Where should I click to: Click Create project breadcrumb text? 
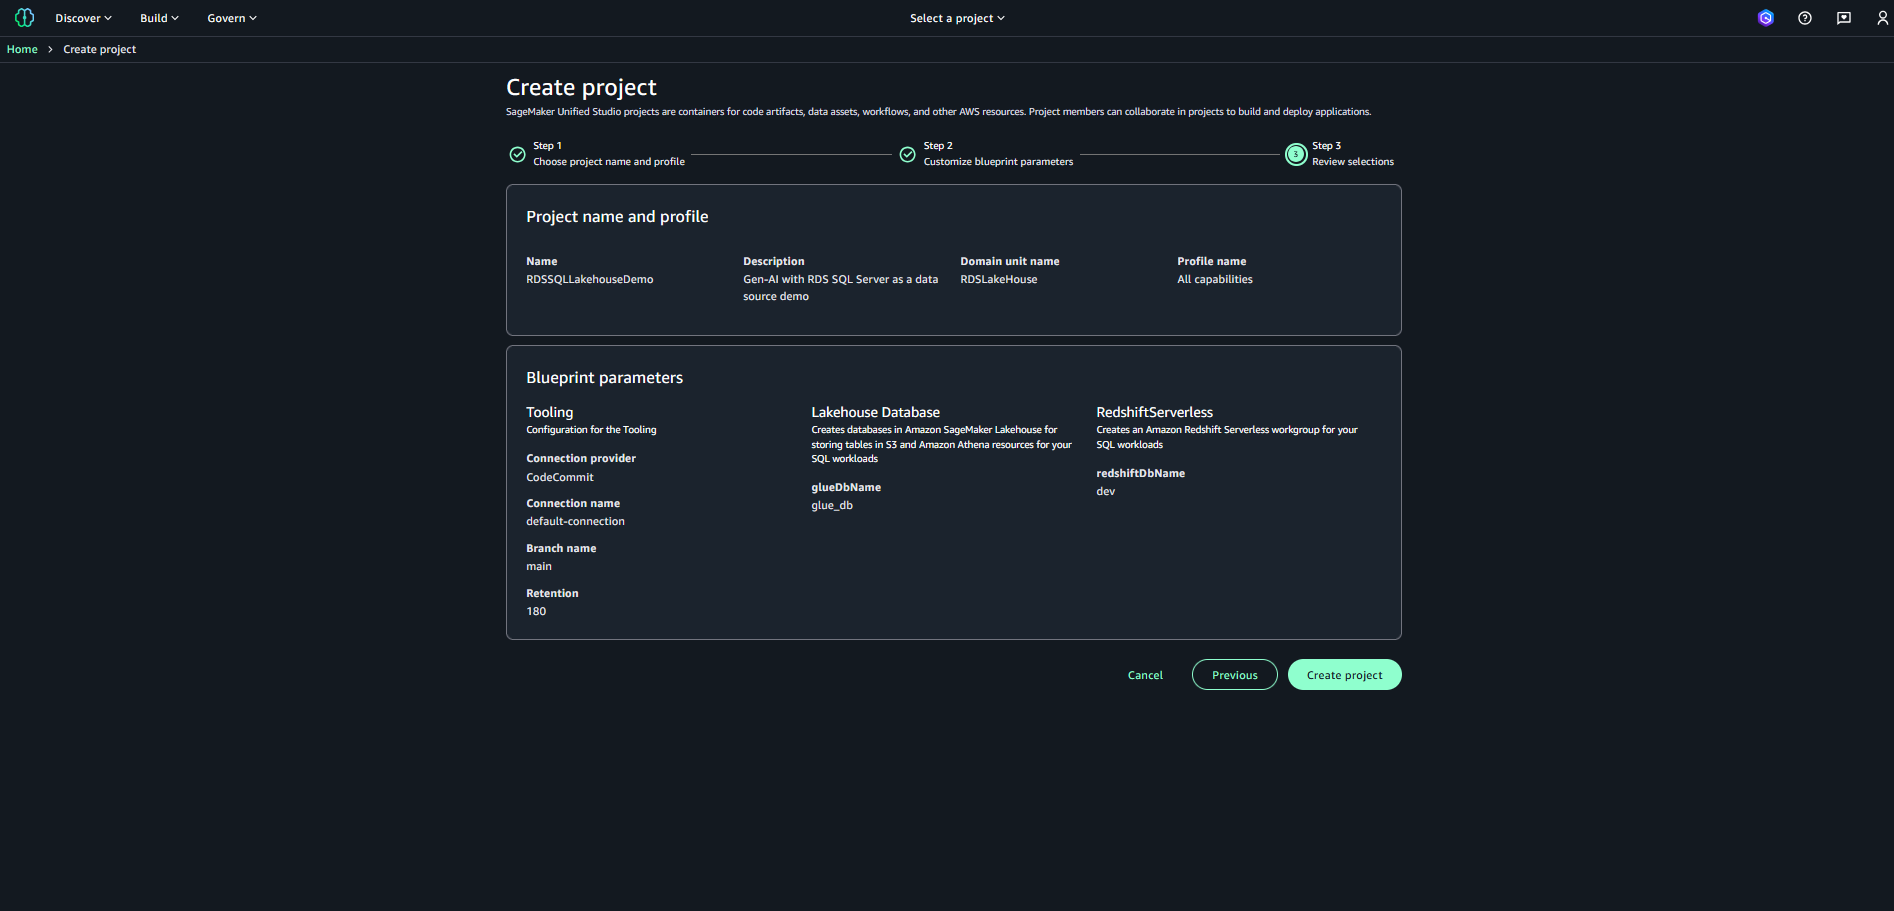[100, 49]
